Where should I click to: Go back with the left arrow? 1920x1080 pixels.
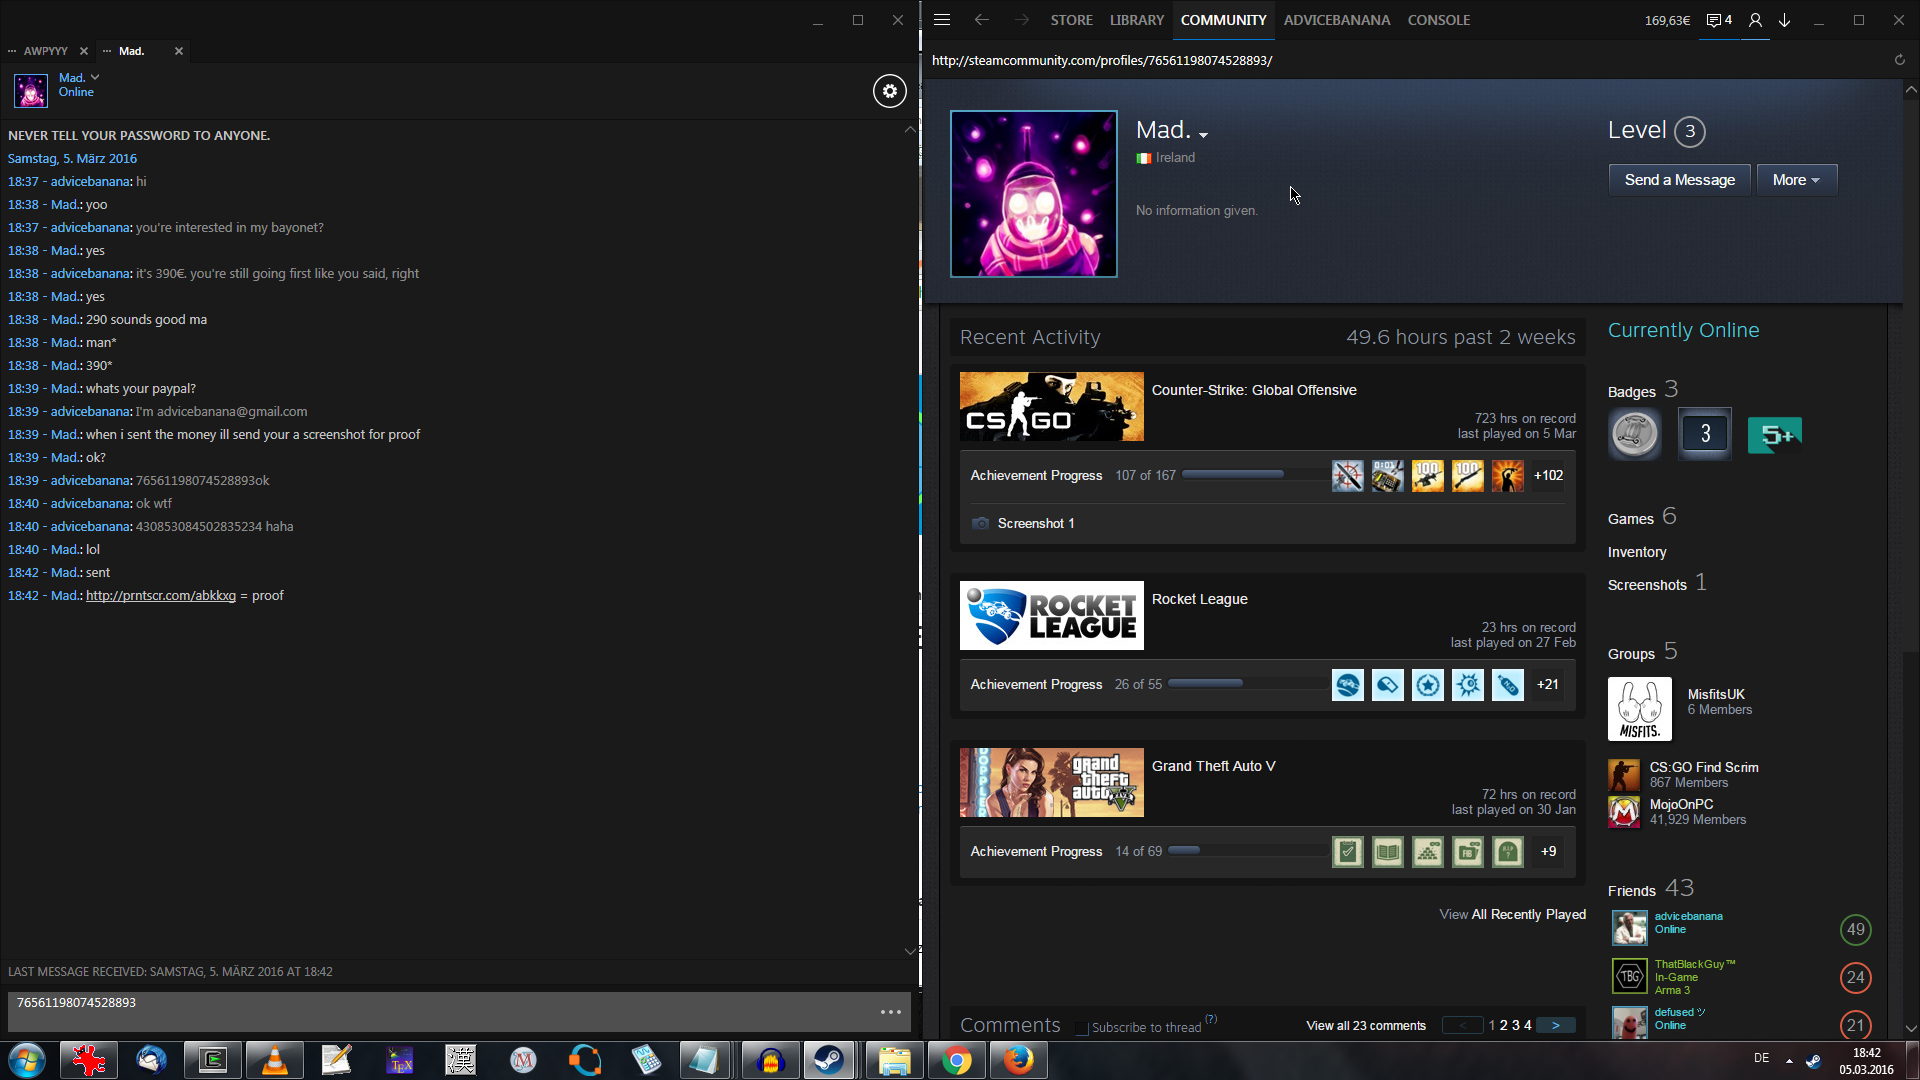pyautogui.click(x=981, y=20)
